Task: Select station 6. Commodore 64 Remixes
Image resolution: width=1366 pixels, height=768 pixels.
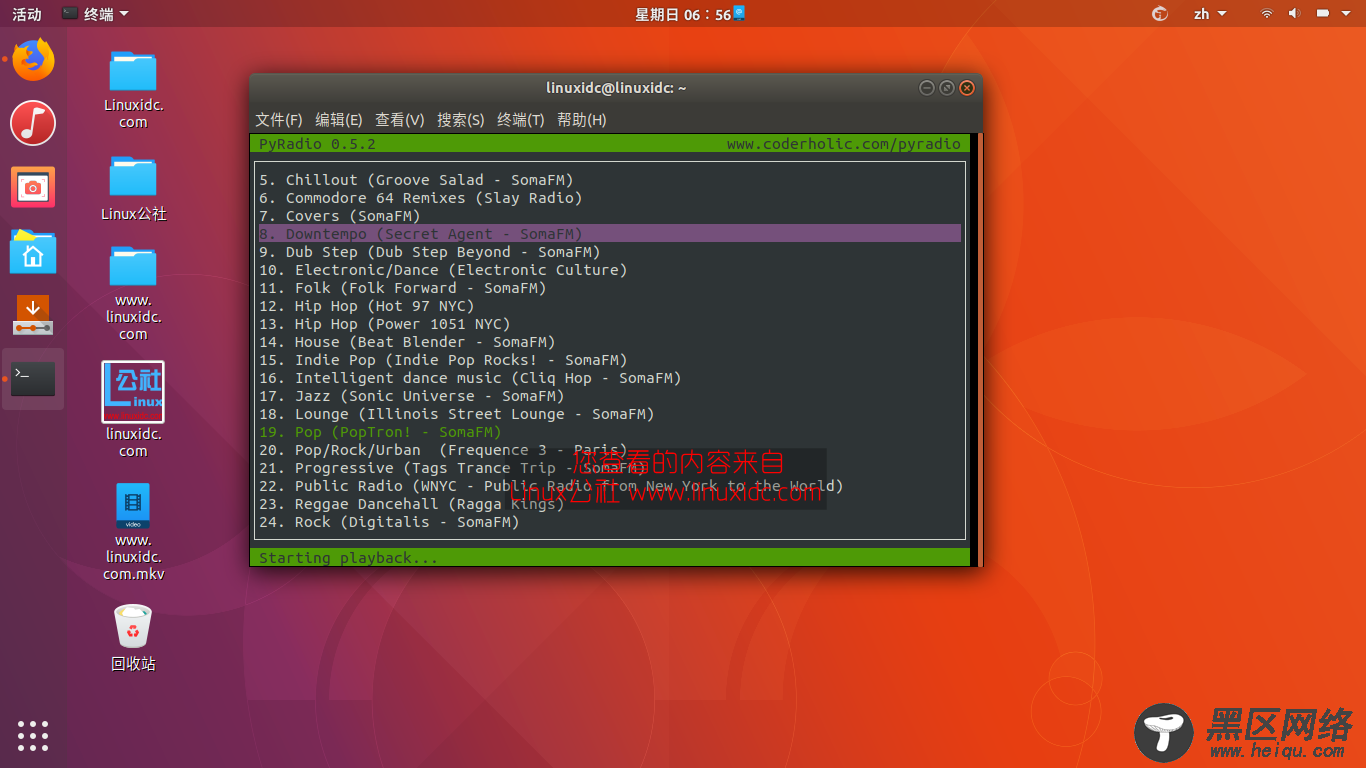Action: coord(610,198)
